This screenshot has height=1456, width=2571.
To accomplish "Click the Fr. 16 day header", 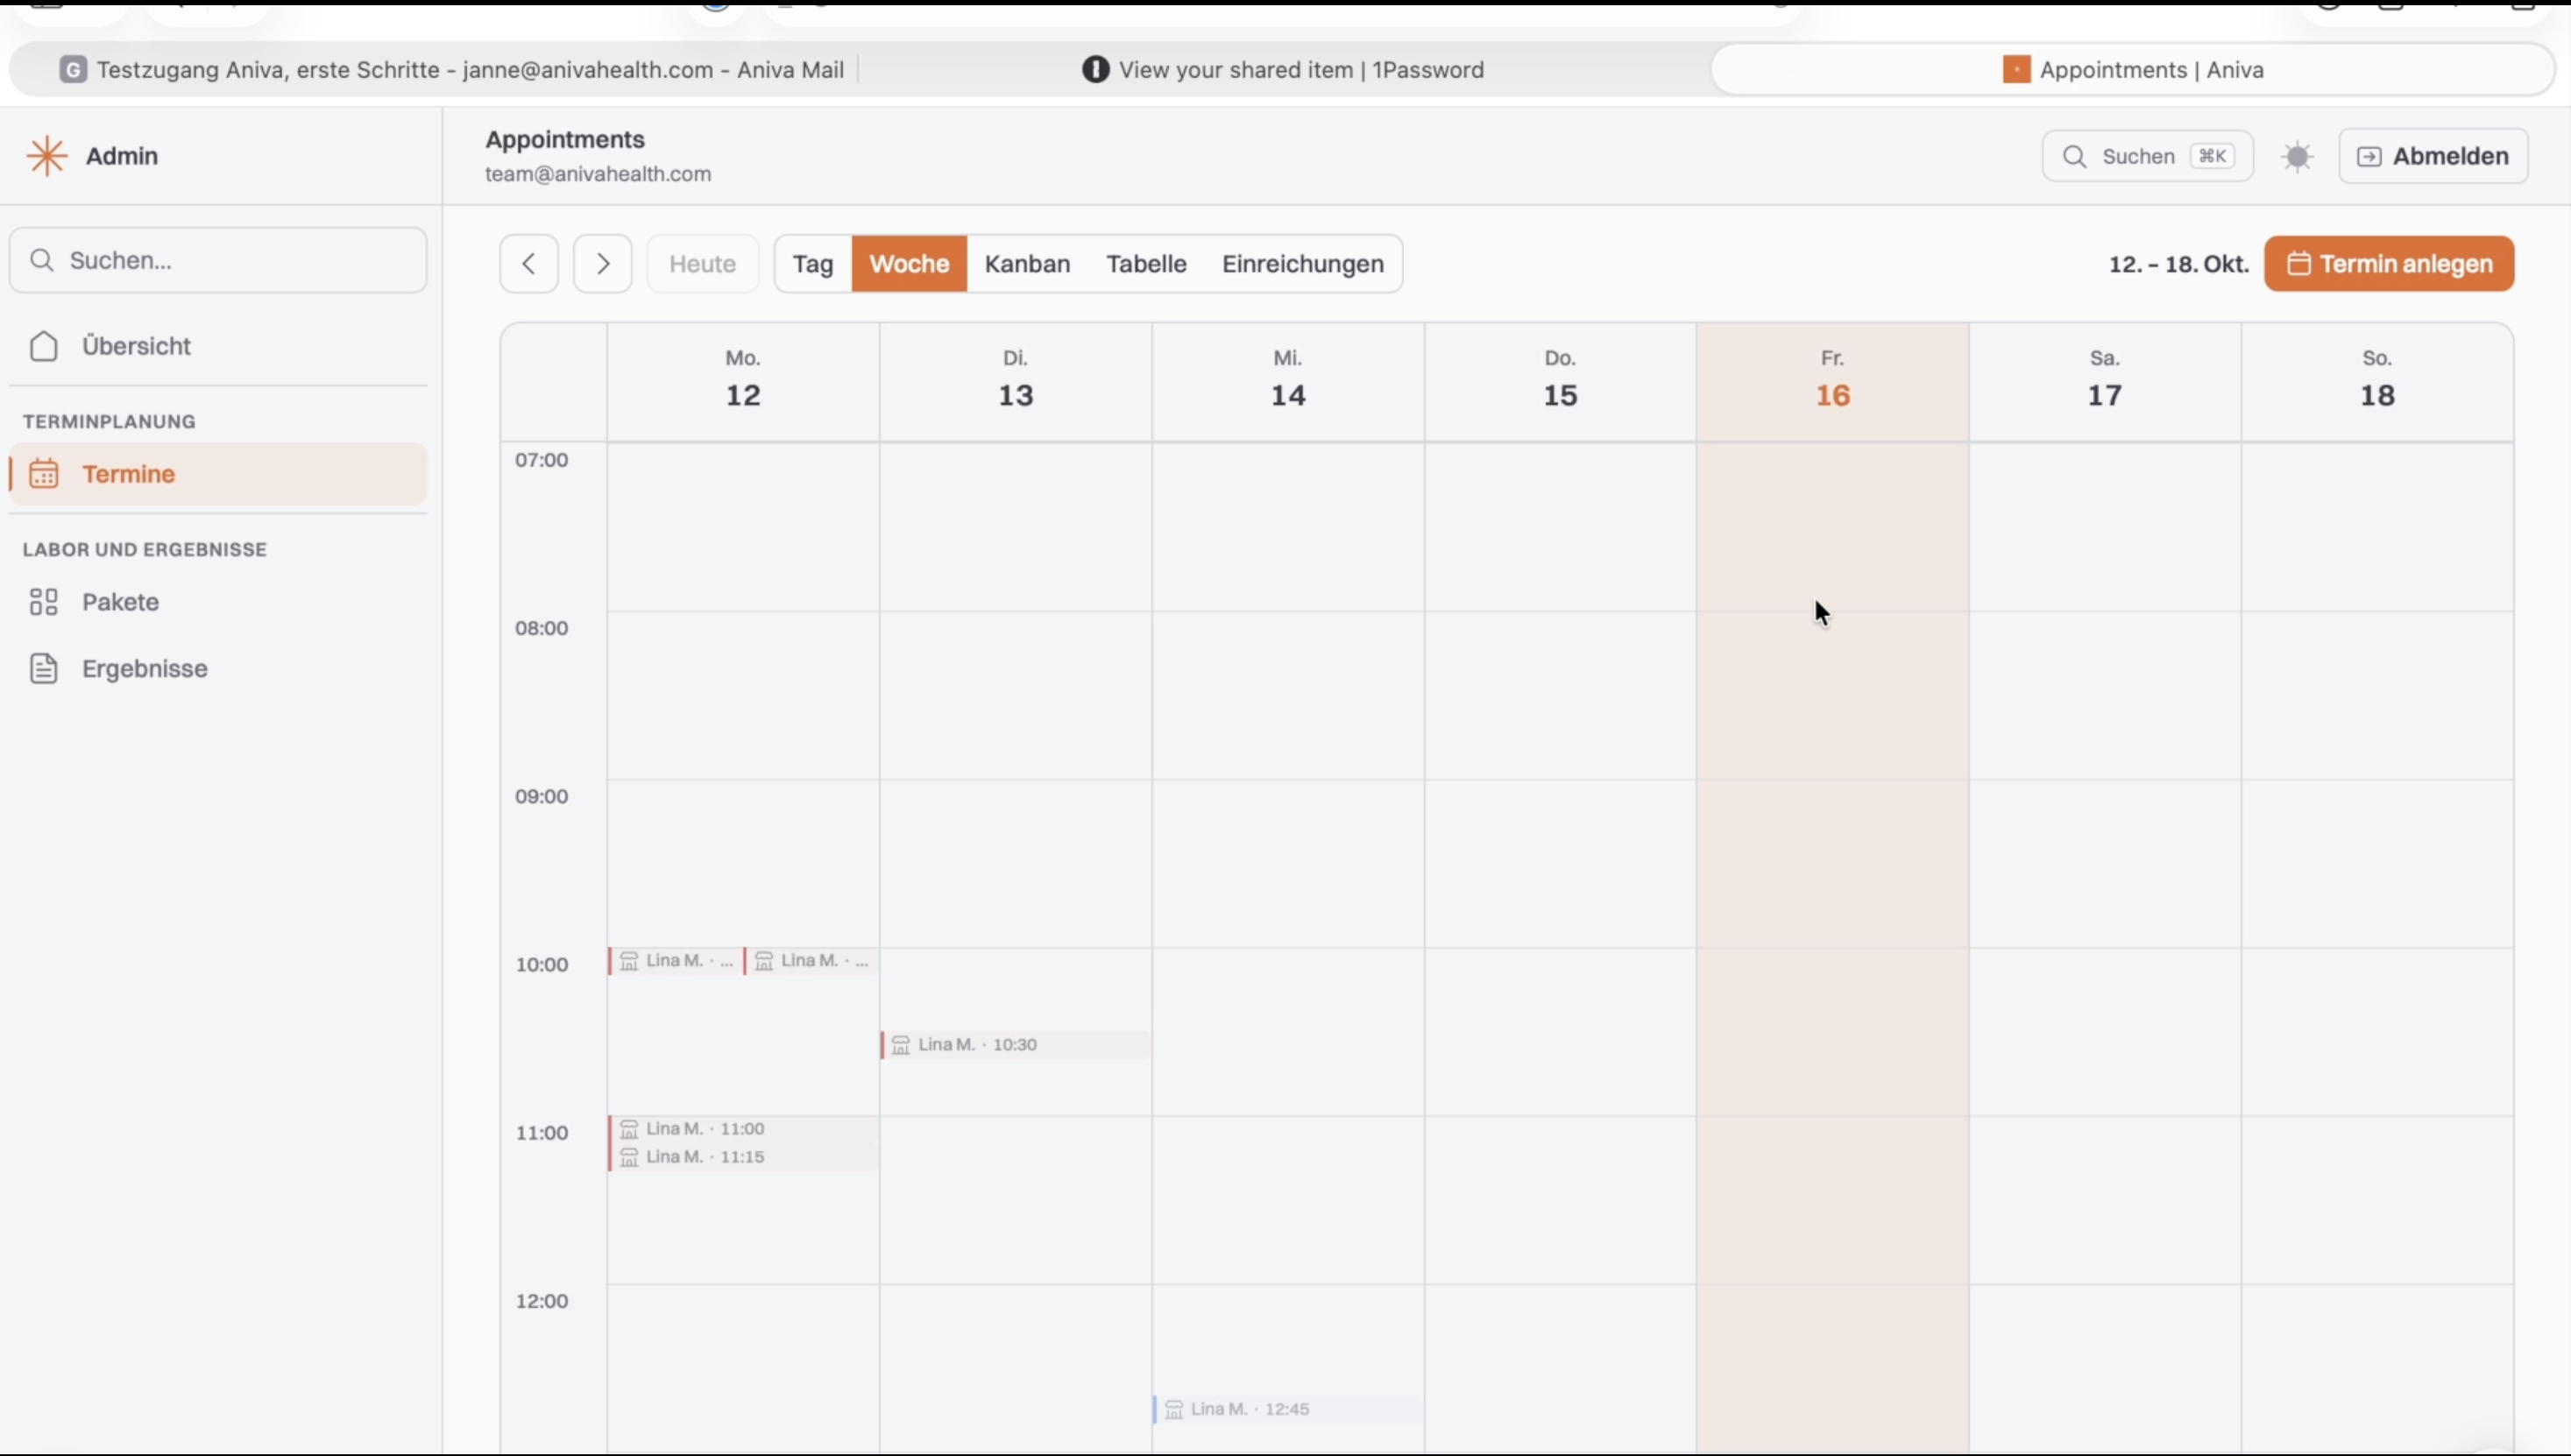I will (x=1832, y=381).
